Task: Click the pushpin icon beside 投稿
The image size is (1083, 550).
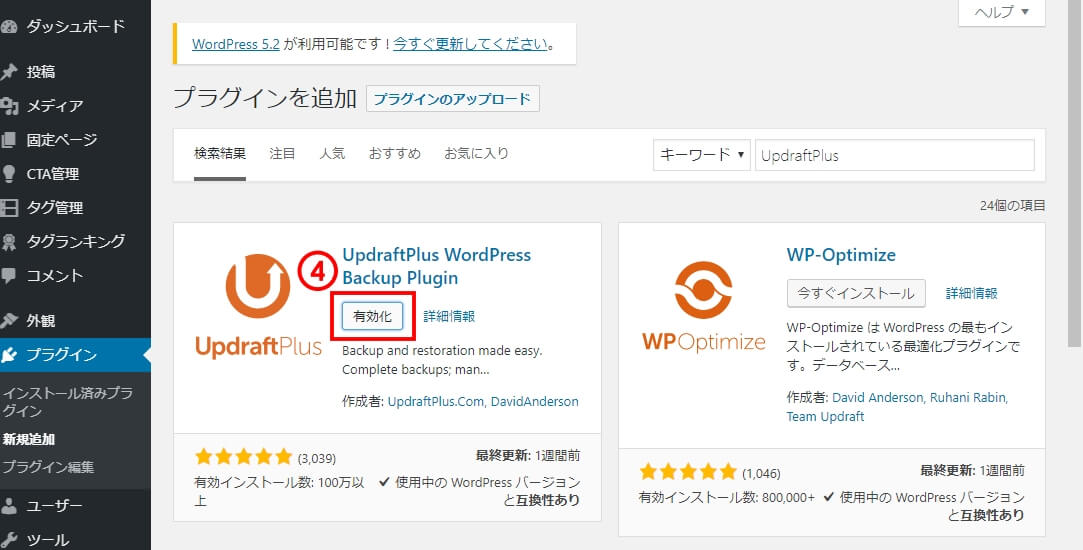Action: pos(8,72)
